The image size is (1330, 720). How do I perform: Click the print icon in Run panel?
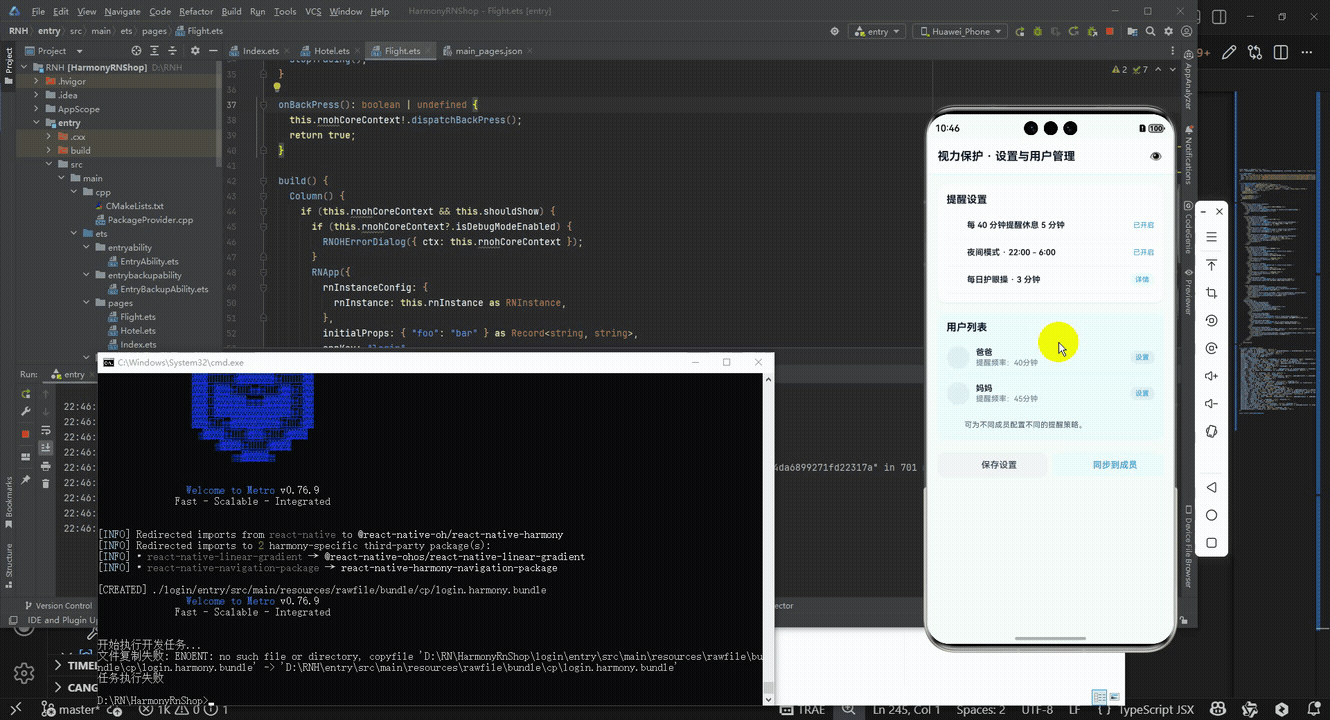coord(45,466)
